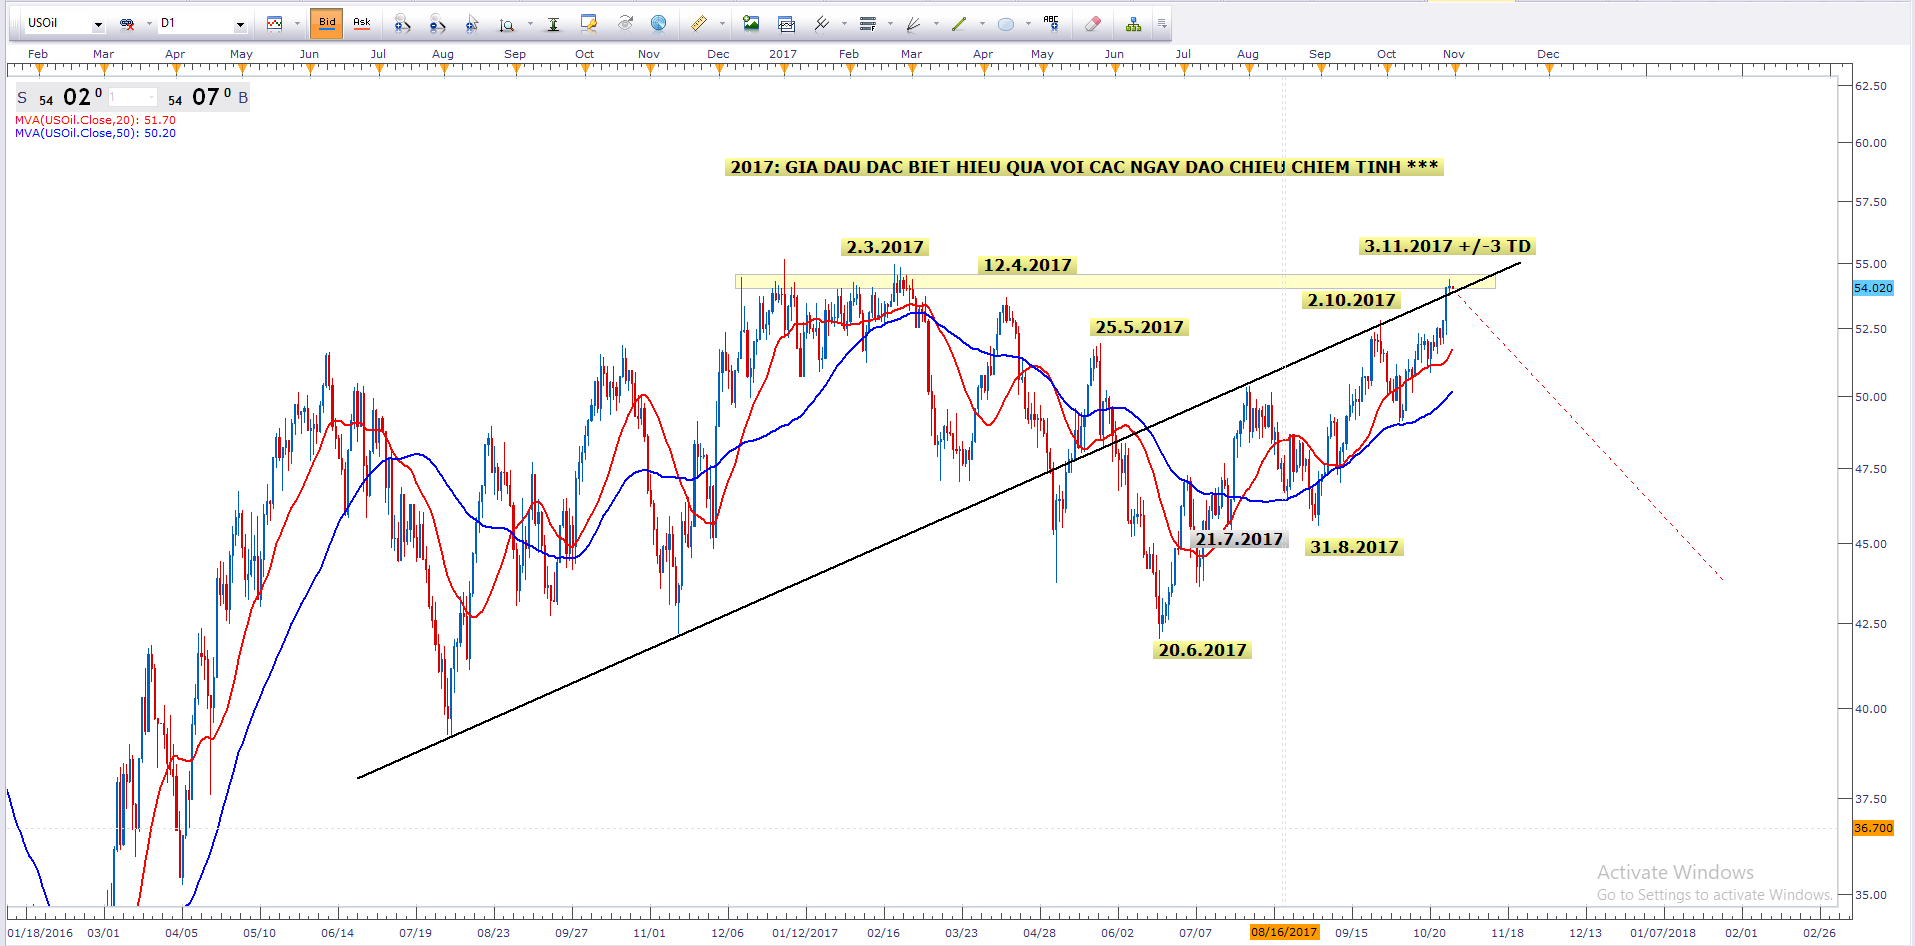Select the ruler measurement tool

coord(699,23)
